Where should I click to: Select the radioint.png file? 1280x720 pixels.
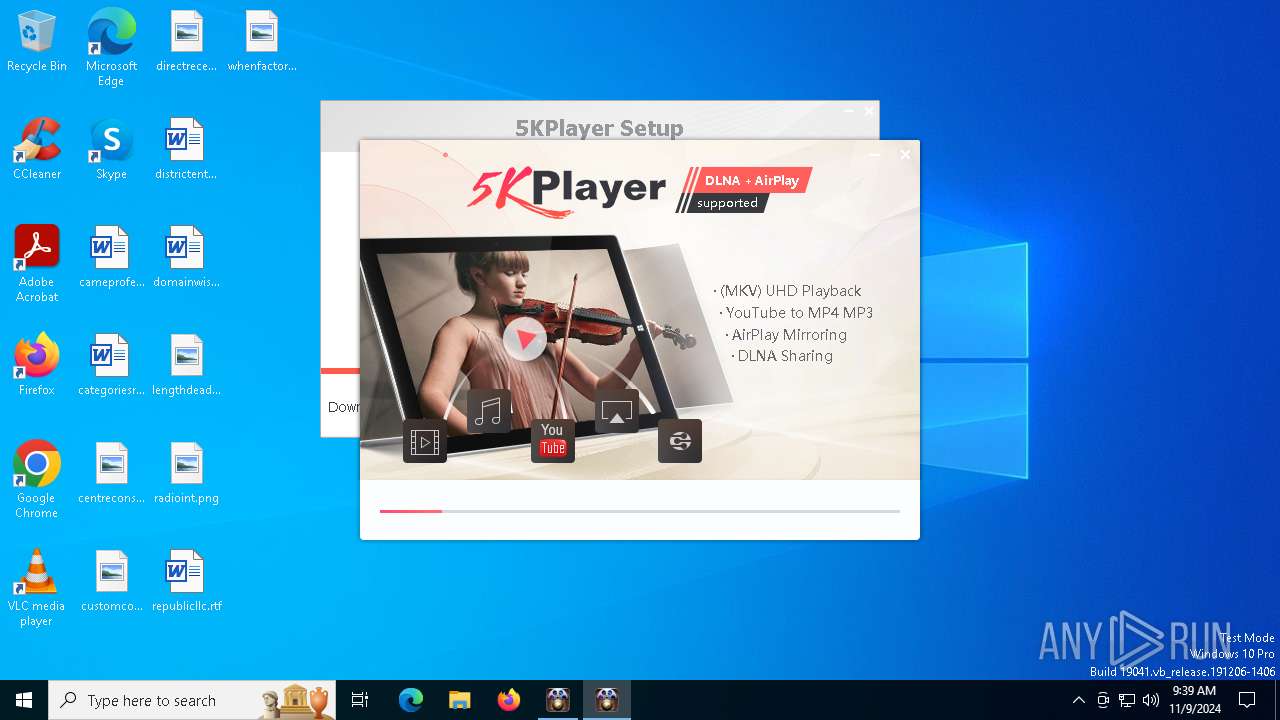tap(186, 473)
